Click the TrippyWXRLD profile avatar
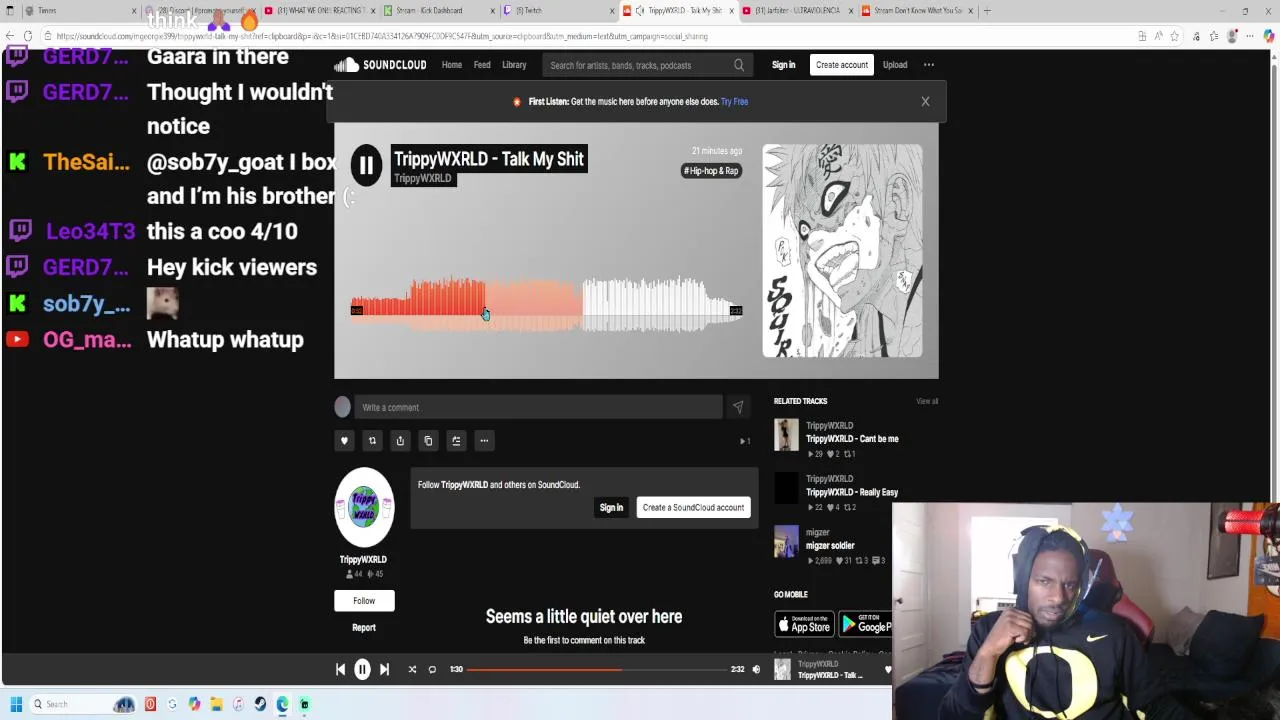Image resolution: width=1280 pixels, height=720 pixels. point(364,507)
